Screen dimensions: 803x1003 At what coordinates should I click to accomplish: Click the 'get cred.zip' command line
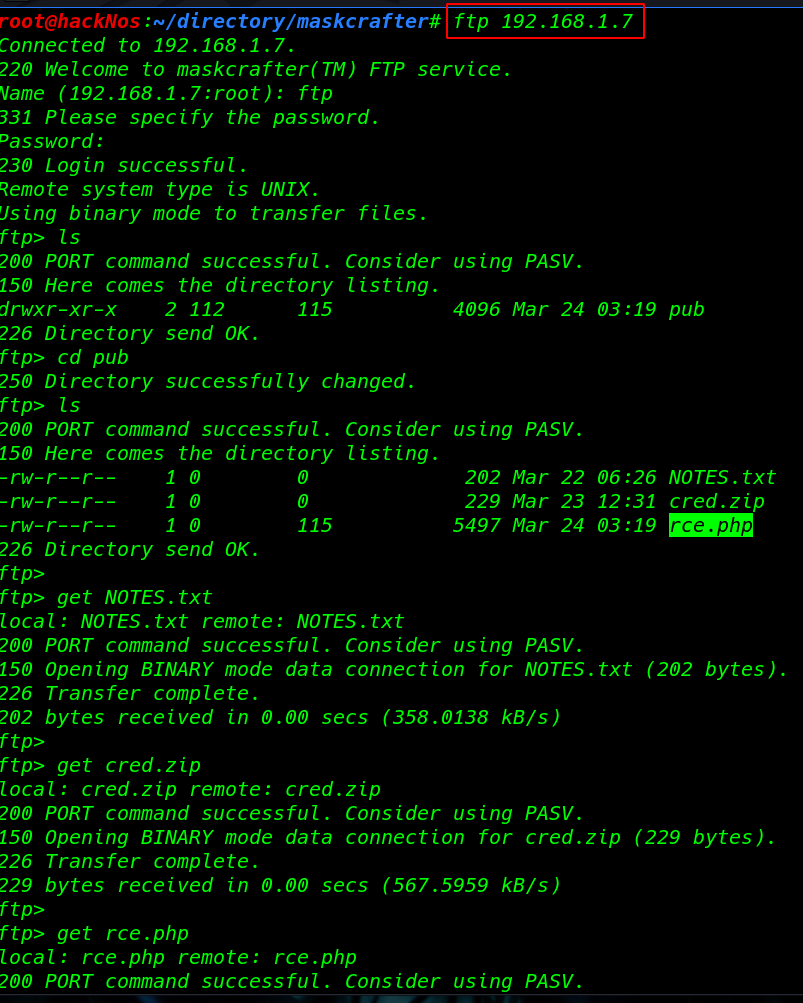tap(100, 766)
